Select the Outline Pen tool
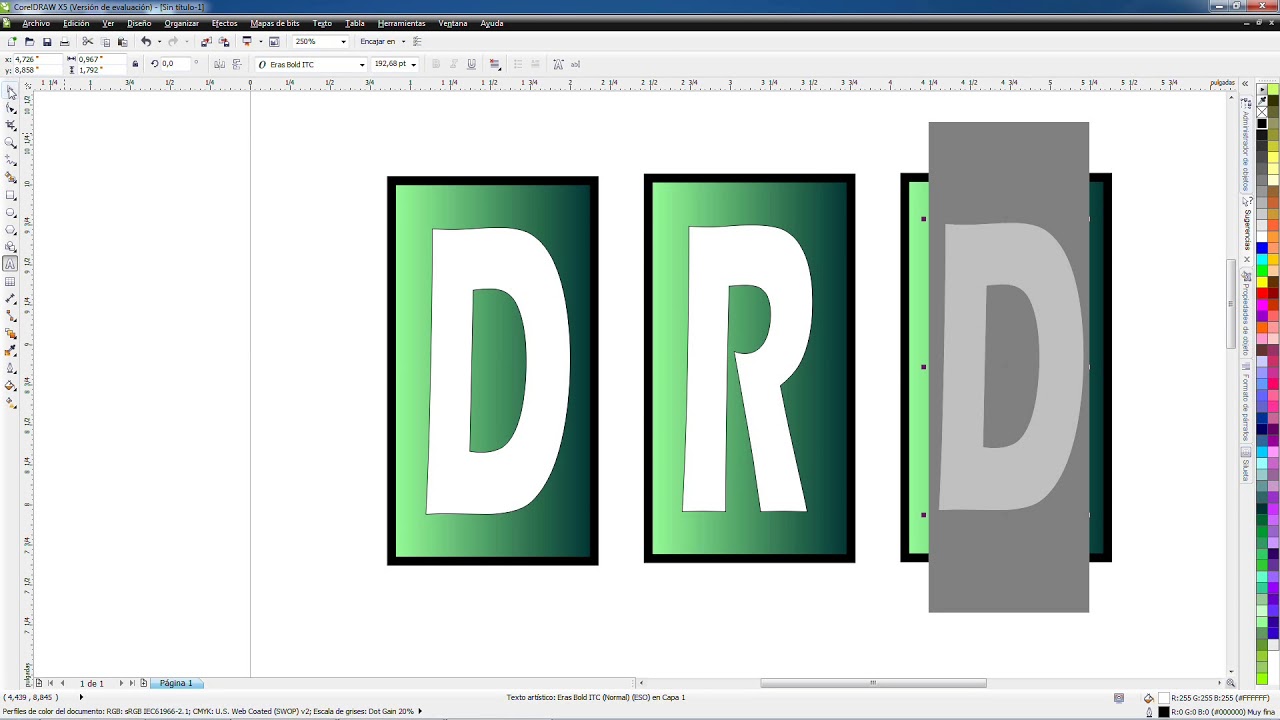The height and width of the screenshot is (720, 1280). pos(11,368)
